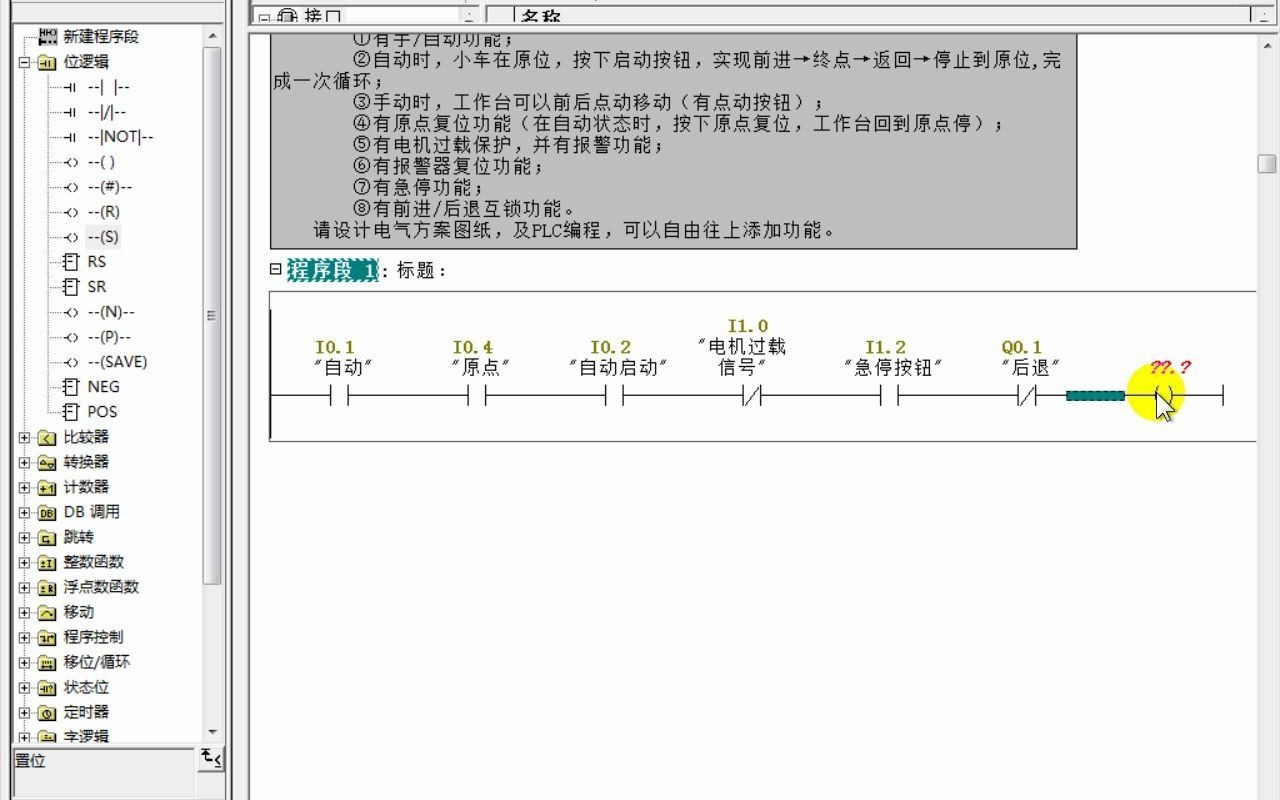Expand the 整数函数 folder

tap(24, 562)
